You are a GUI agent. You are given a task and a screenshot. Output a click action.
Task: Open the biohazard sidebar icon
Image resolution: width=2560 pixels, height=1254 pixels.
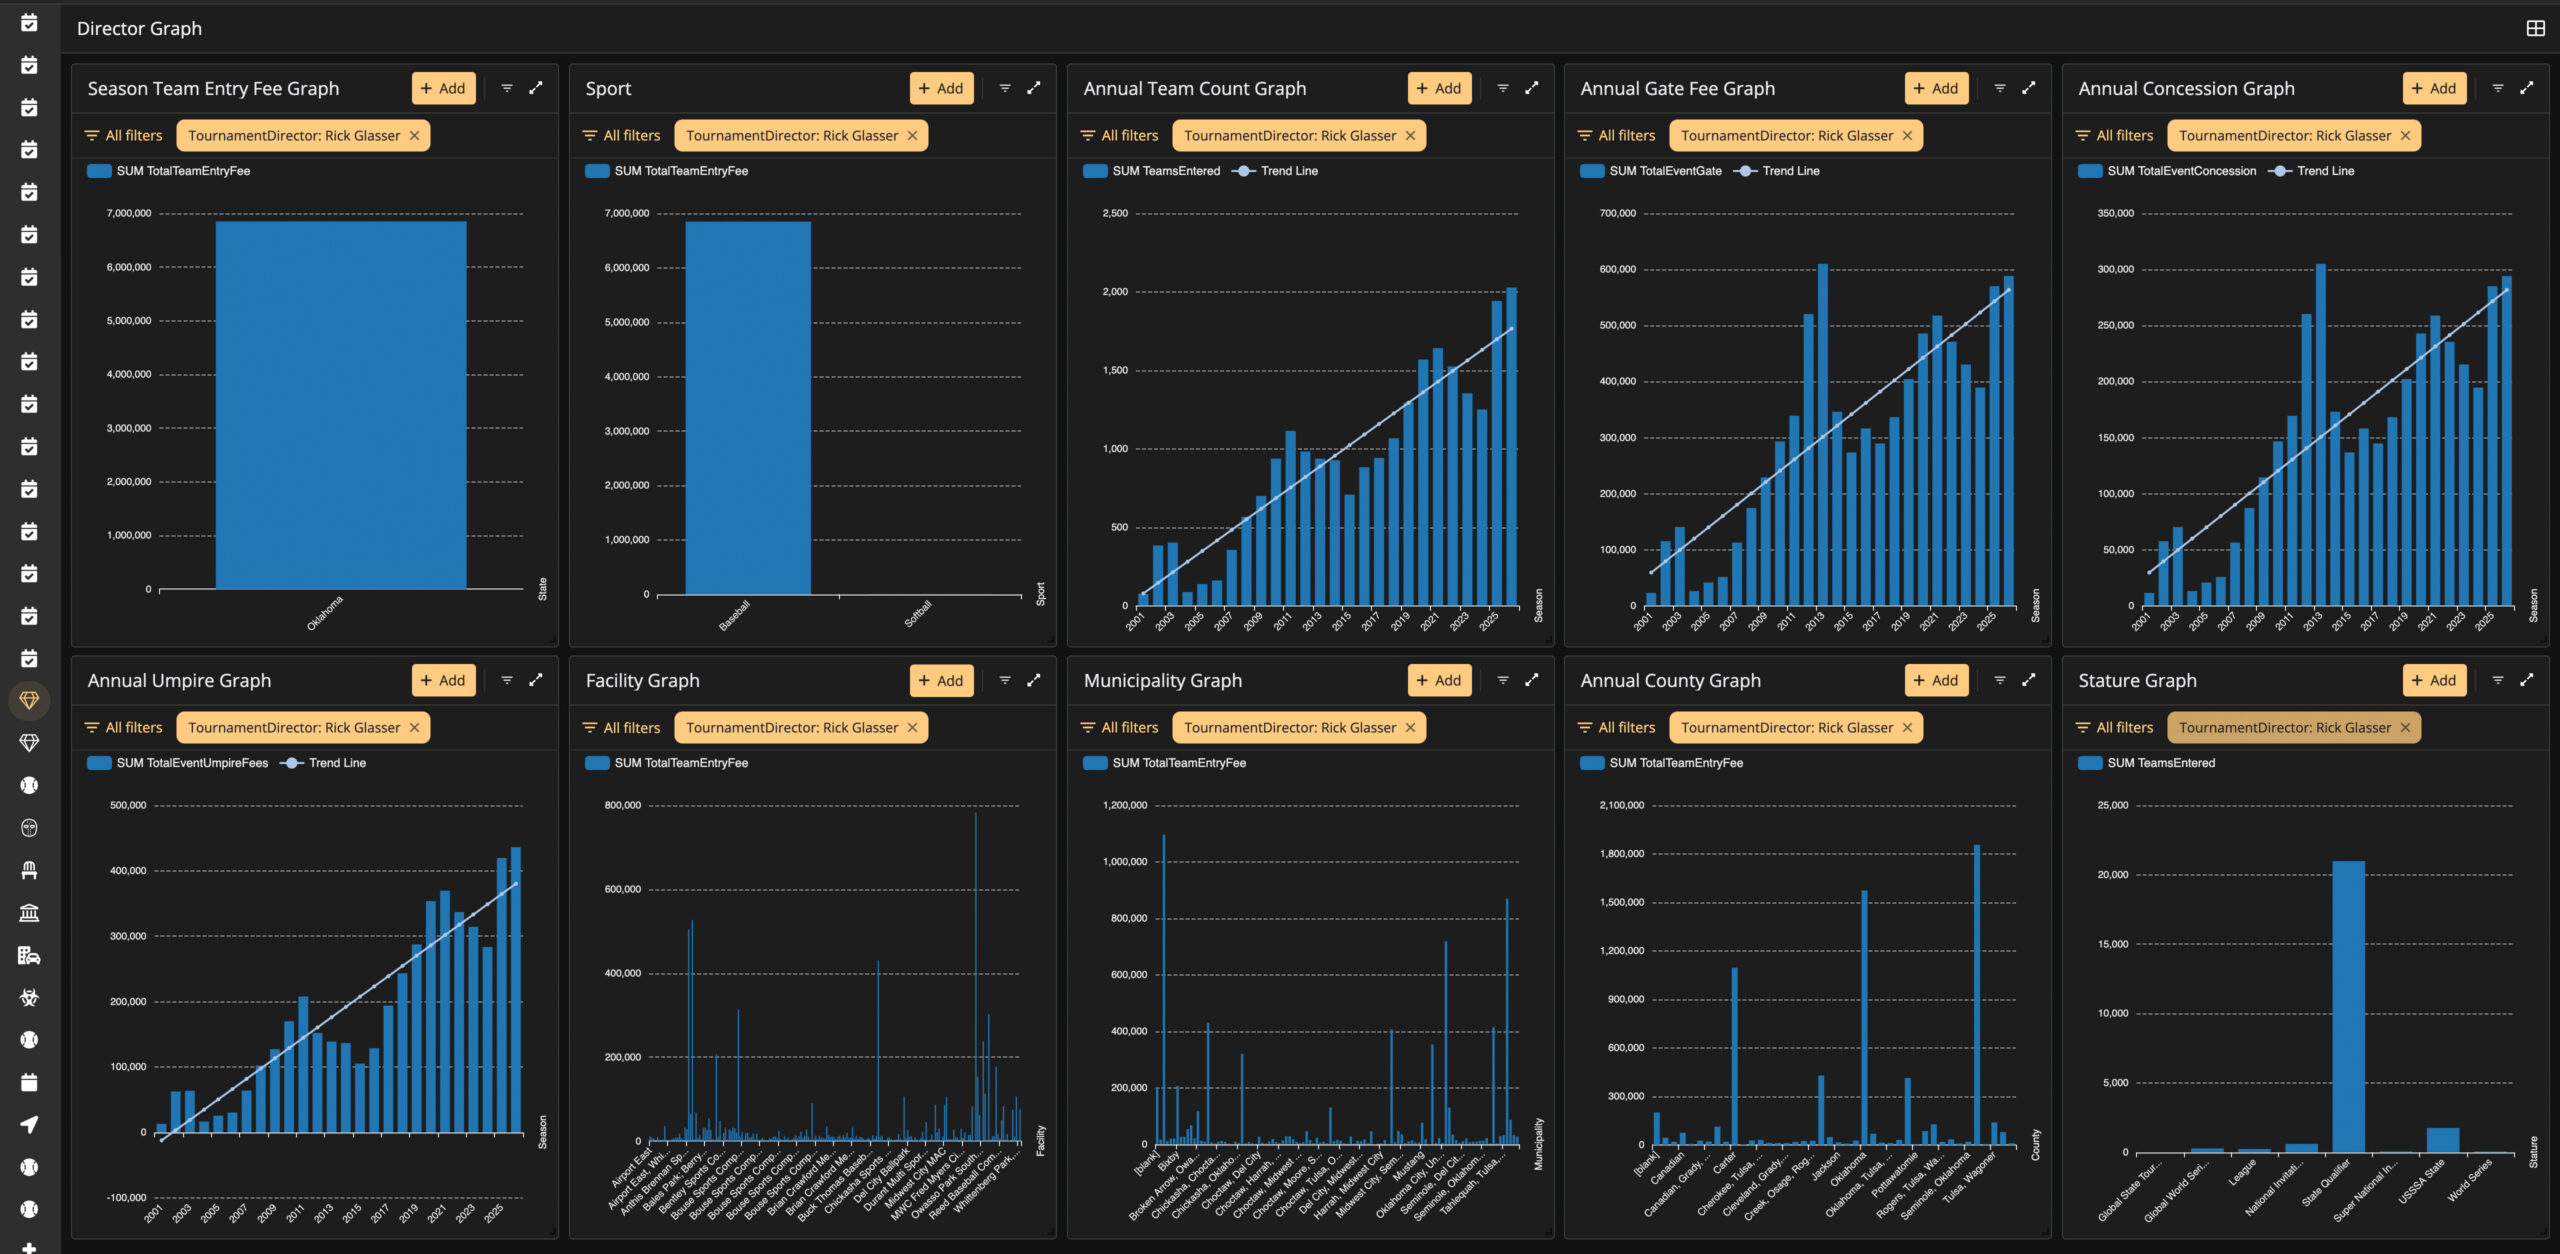tap(29, 997)
